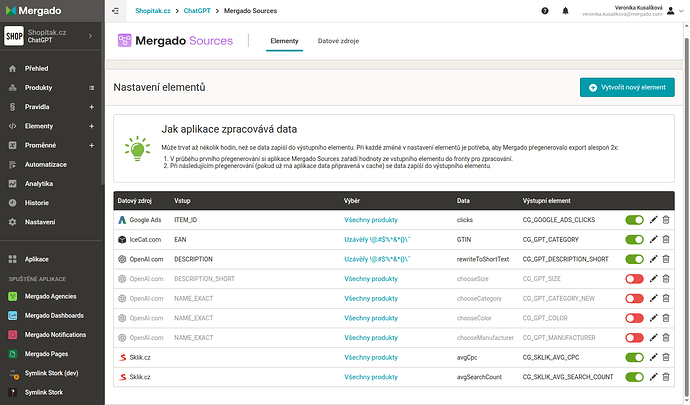This screenshot has width=690, height=405.
Task: Open the Produkty list icon
Action: click(92, 88)
